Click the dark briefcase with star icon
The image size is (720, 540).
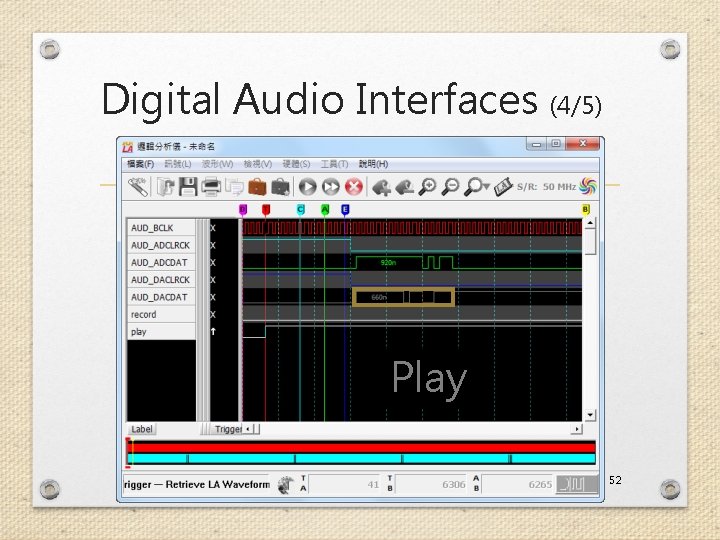click(x=281, y=187)
